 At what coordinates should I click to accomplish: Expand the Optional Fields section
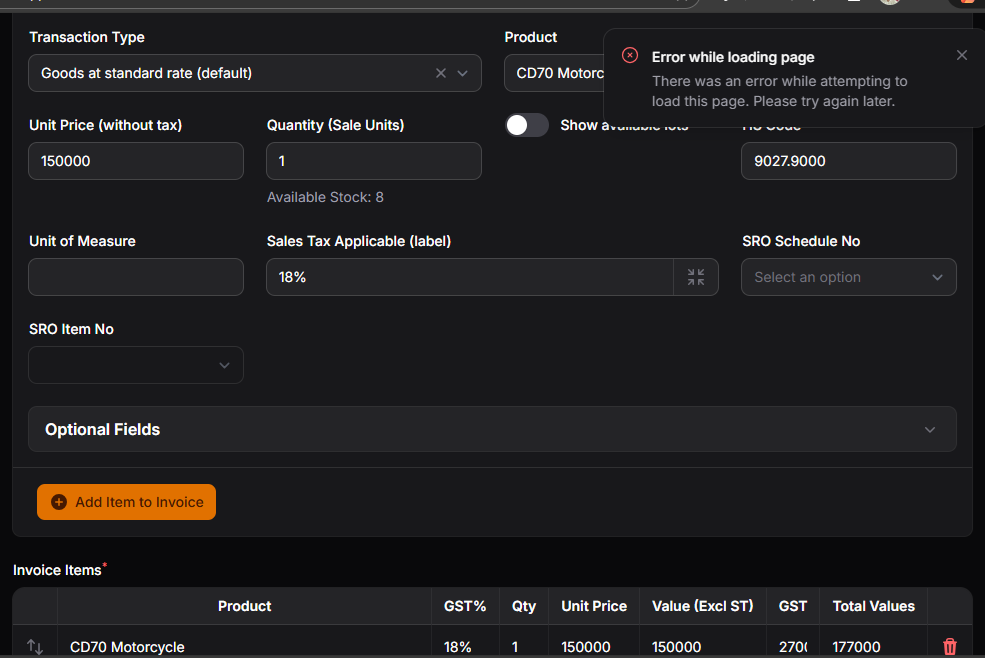pos(492,429)
